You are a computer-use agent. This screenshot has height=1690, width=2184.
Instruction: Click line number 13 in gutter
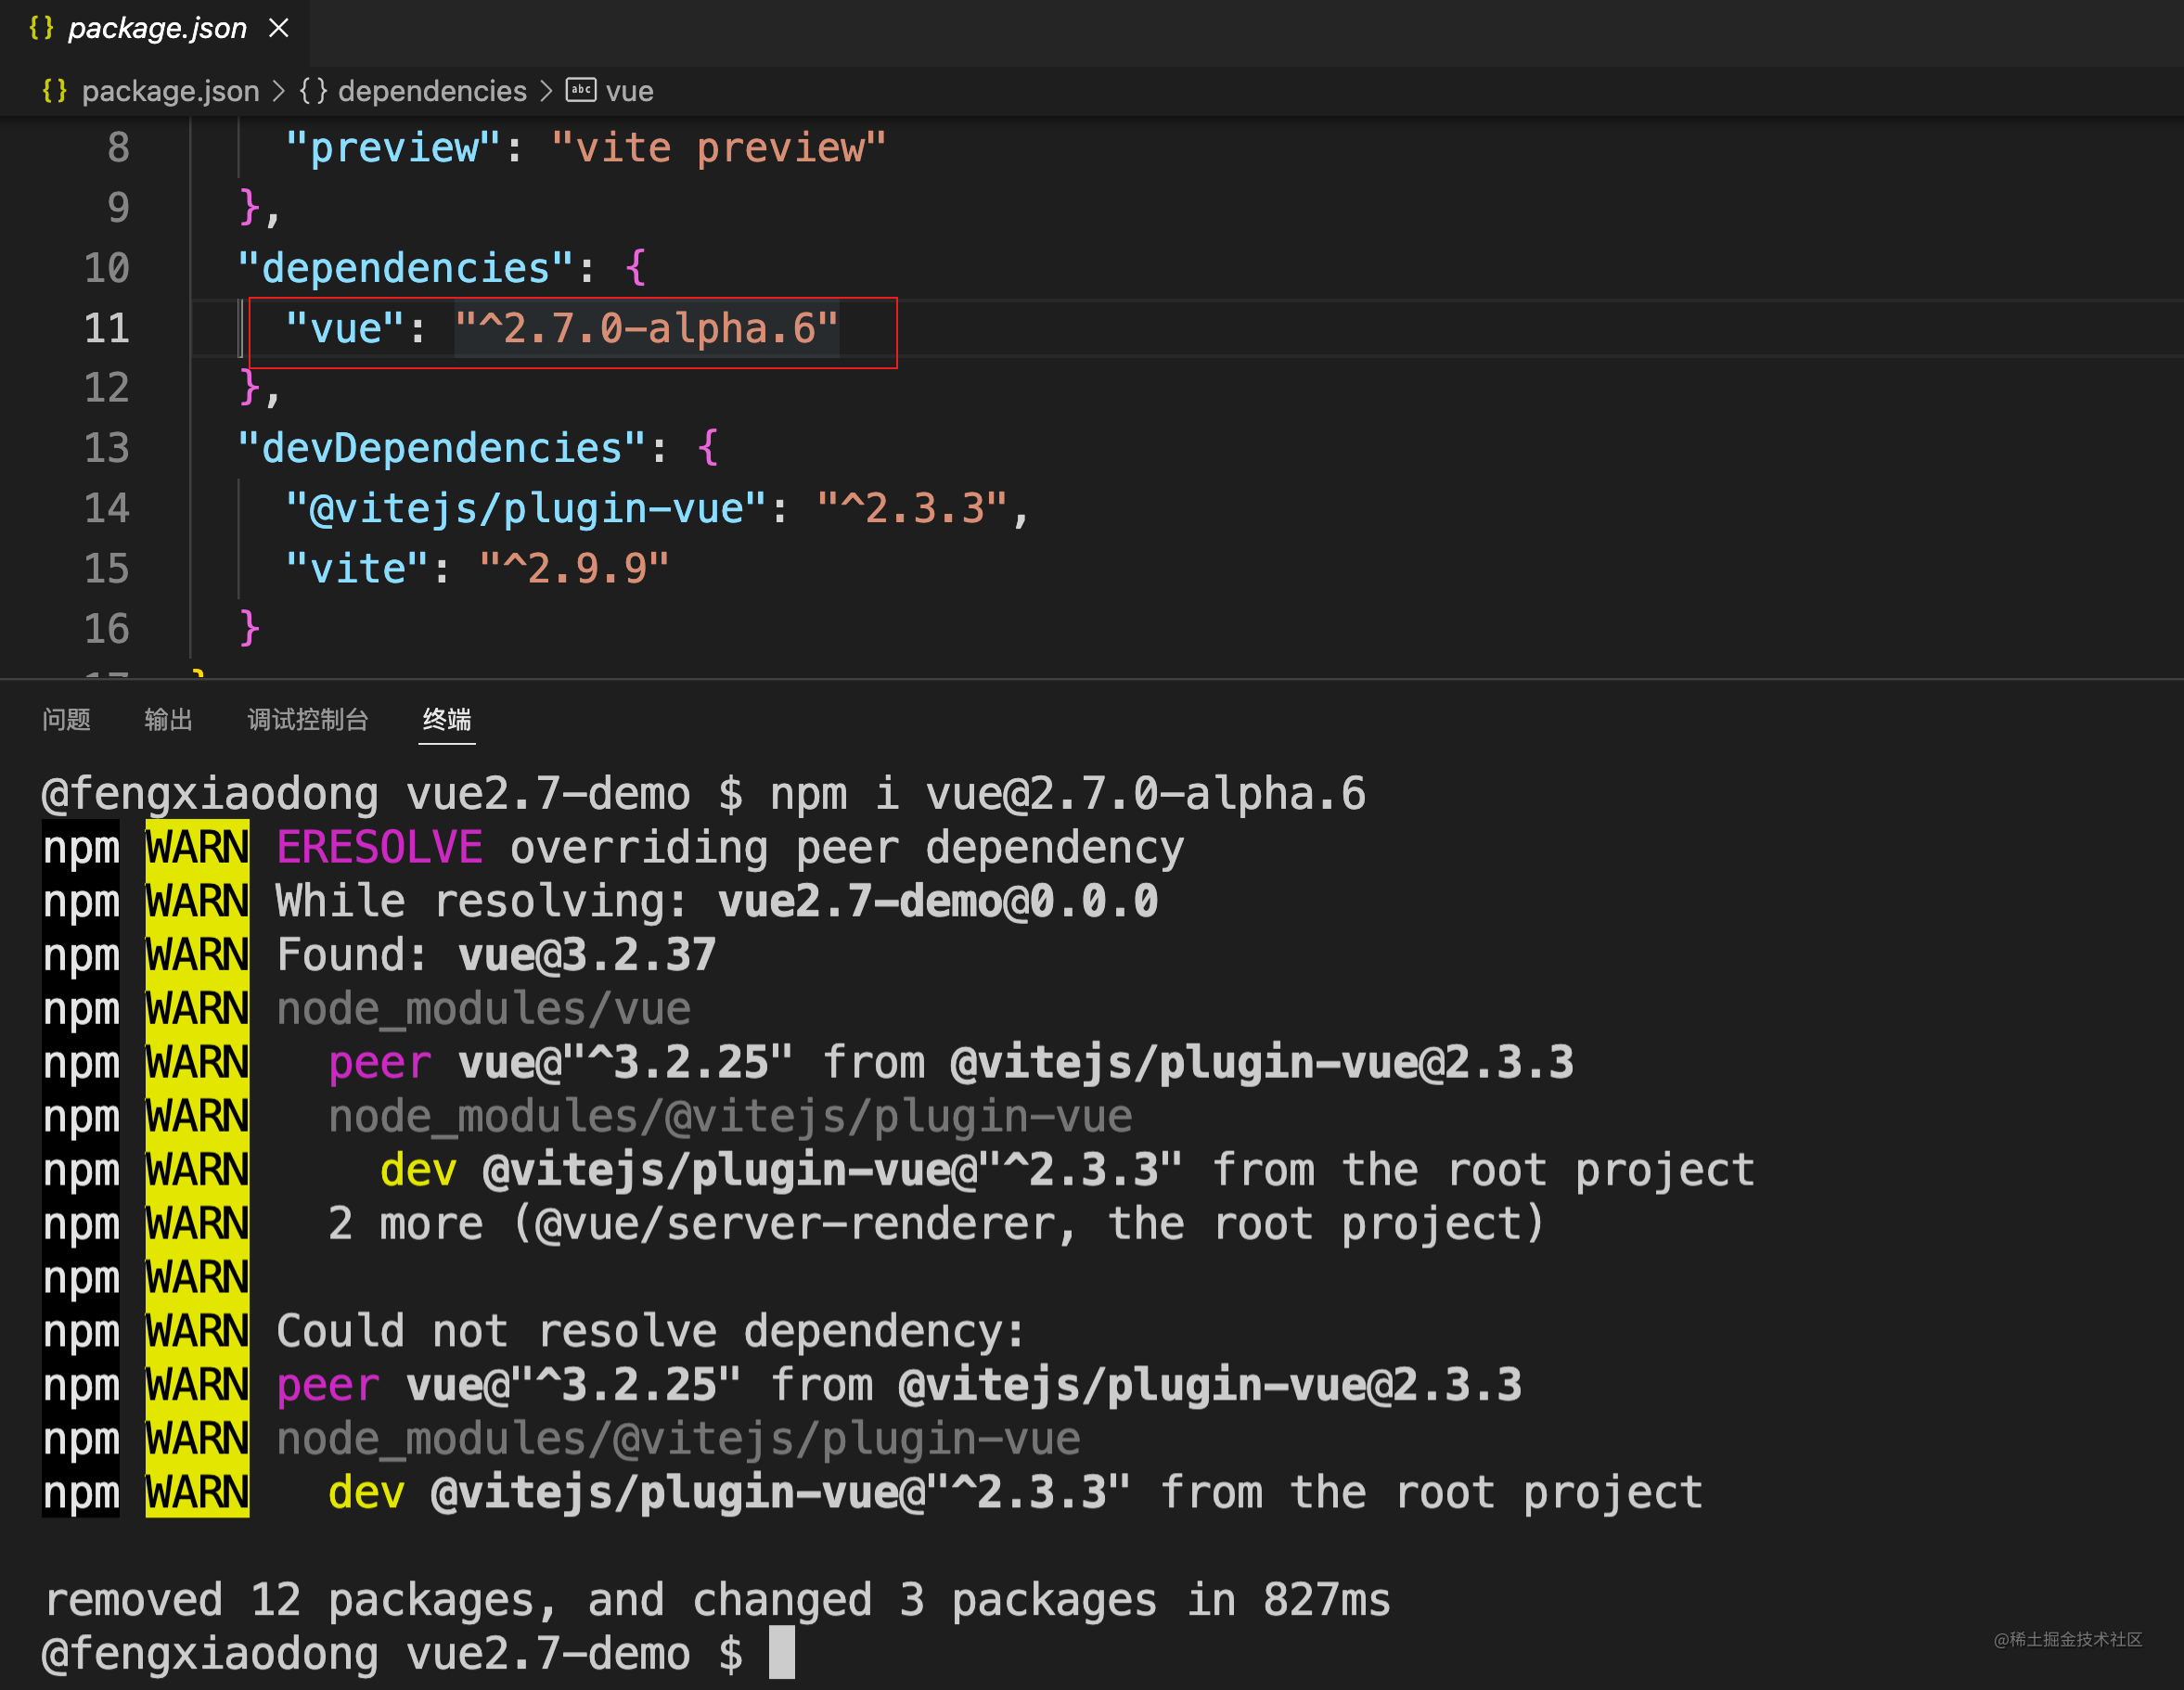coord(107,448)
